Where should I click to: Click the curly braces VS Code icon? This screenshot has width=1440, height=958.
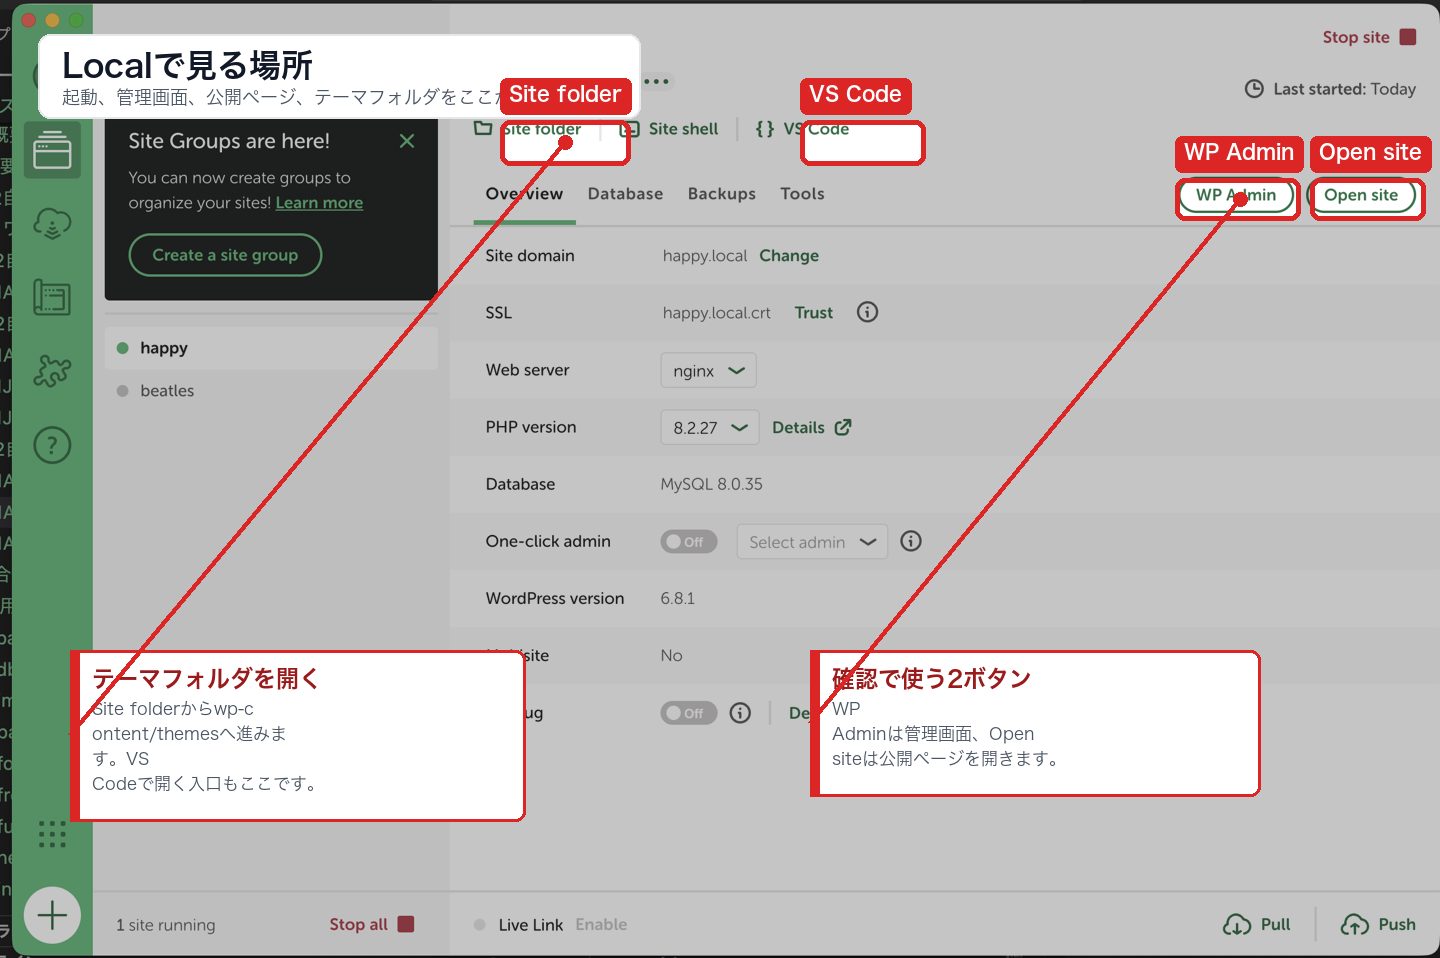click(765, 129)
